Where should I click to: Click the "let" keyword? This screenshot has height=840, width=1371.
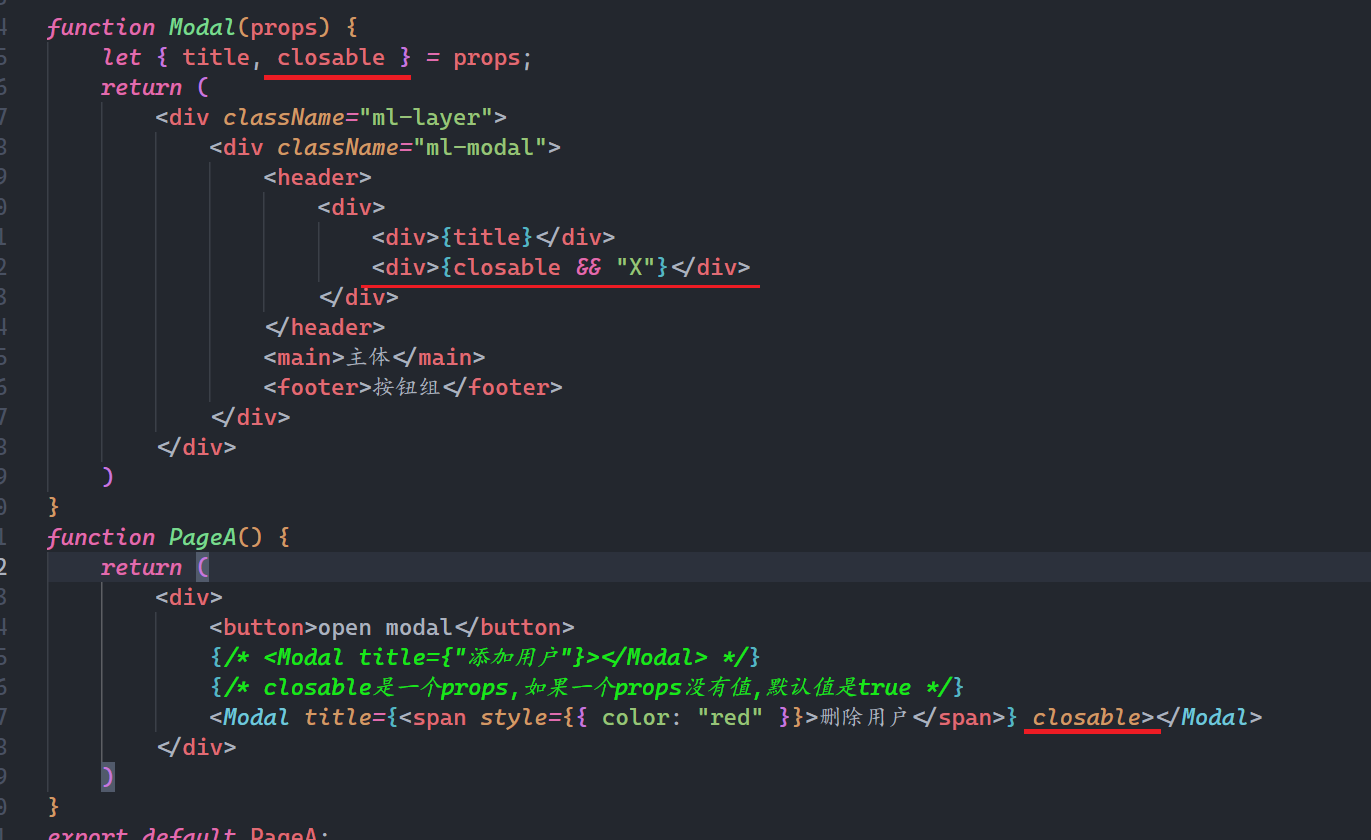coord(122,57)
